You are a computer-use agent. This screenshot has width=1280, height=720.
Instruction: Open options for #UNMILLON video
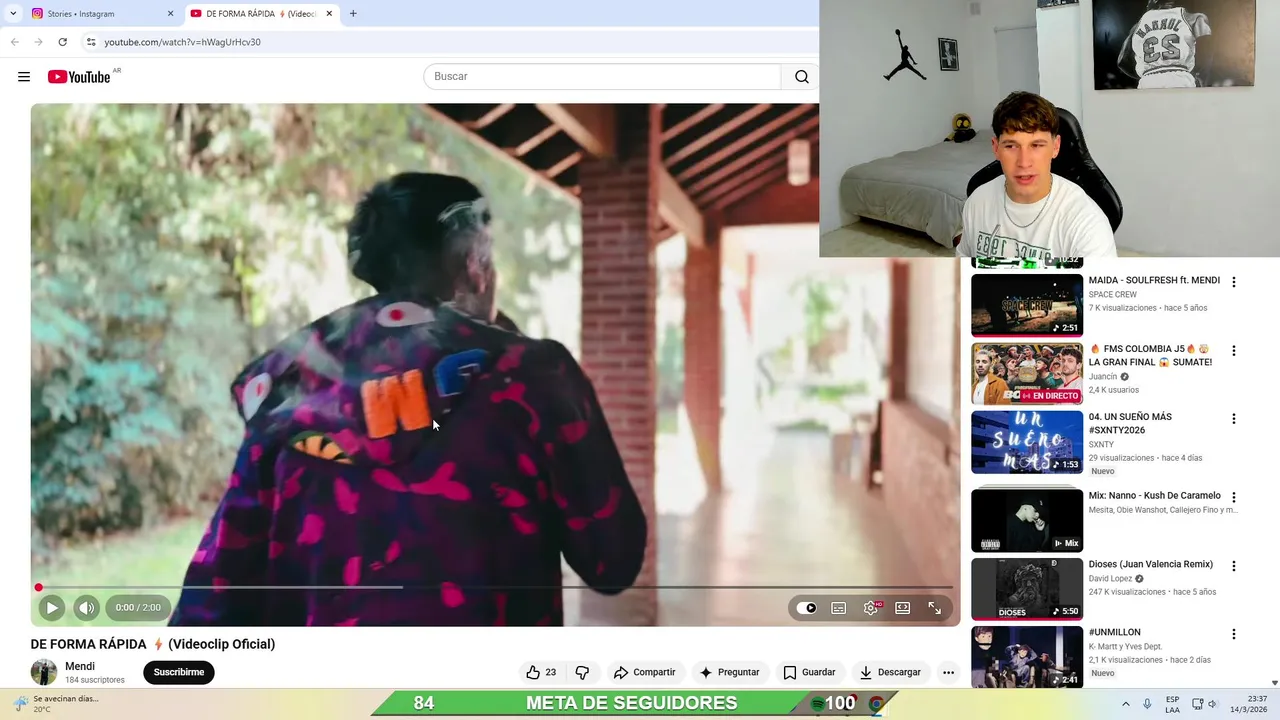1233,634
